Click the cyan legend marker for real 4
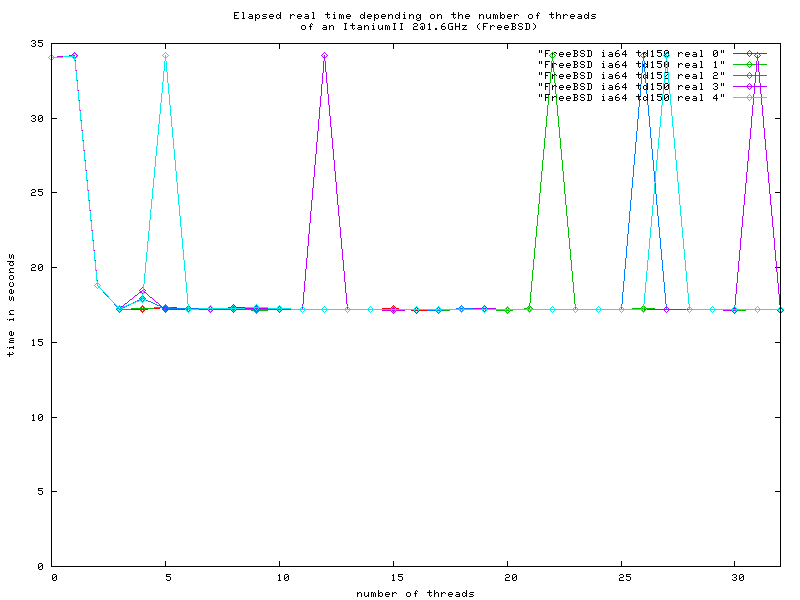 click(749, 97)
